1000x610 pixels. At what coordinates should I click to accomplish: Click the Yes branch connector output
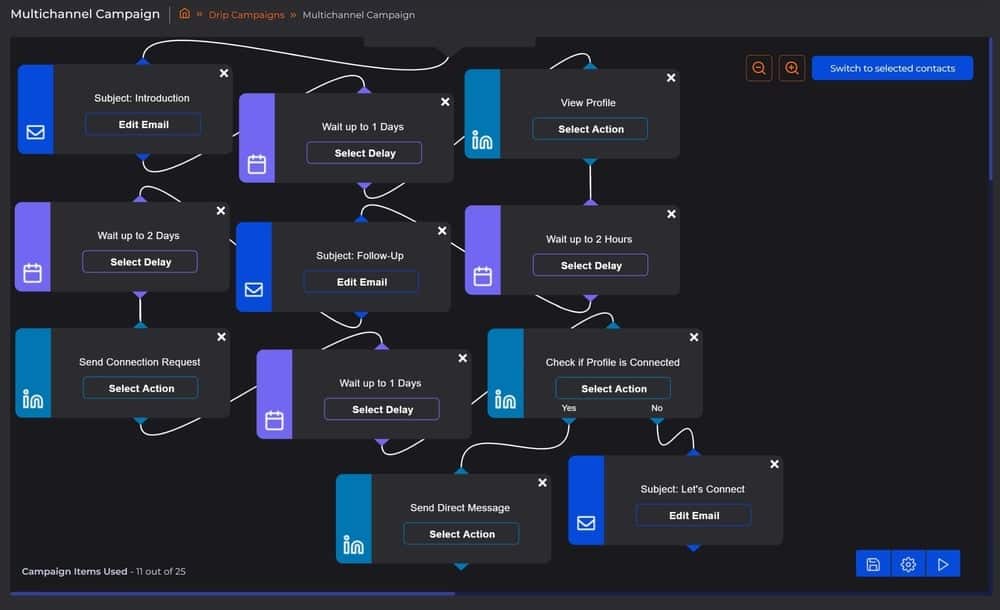click(568, 420)
